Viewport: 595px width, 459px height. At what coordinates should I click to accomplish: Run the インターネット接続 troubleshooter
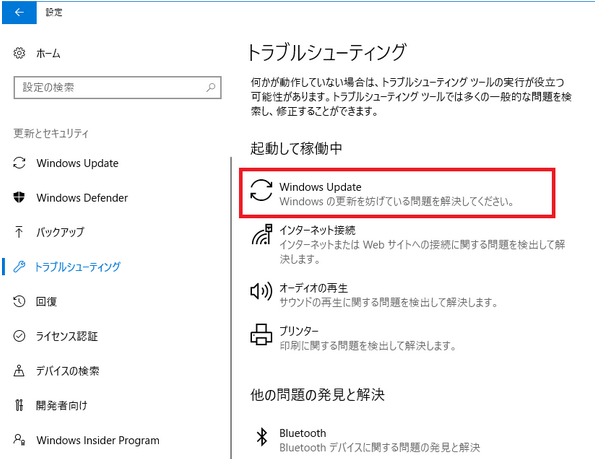pyautogui.click(x=408, y=244)
